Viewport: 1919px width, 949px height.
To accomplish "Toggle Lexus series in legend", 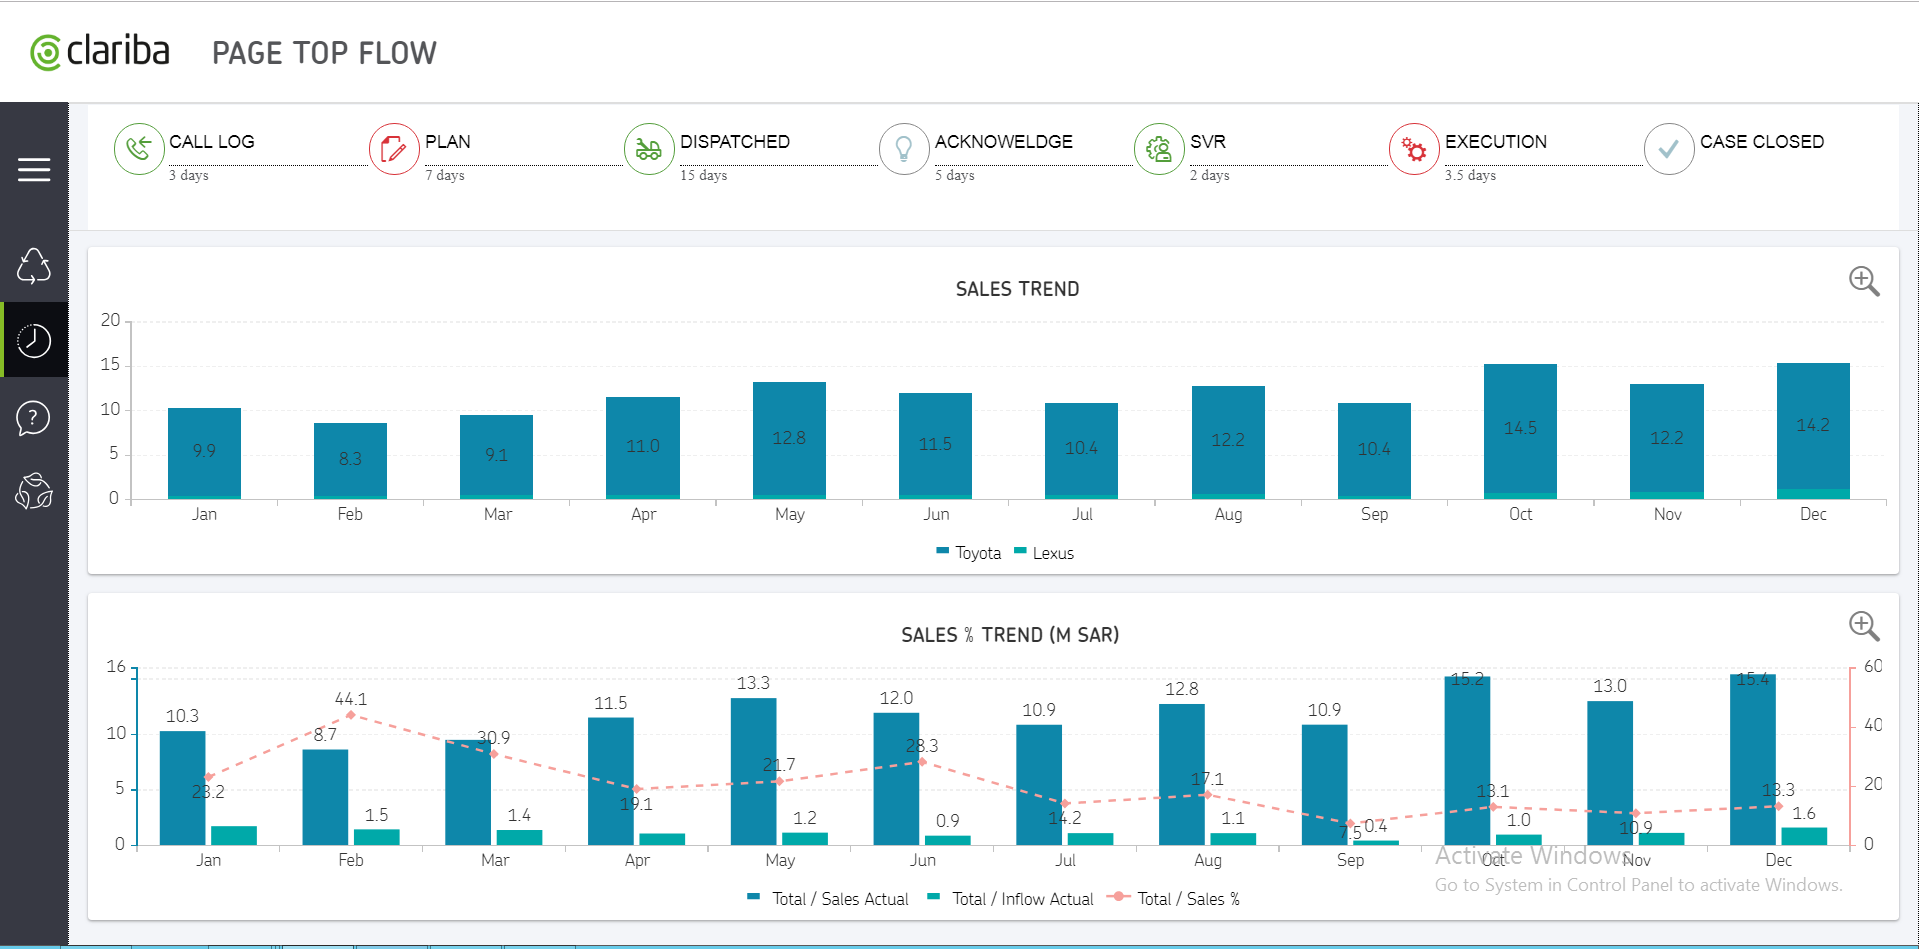I will point(1044,553).
